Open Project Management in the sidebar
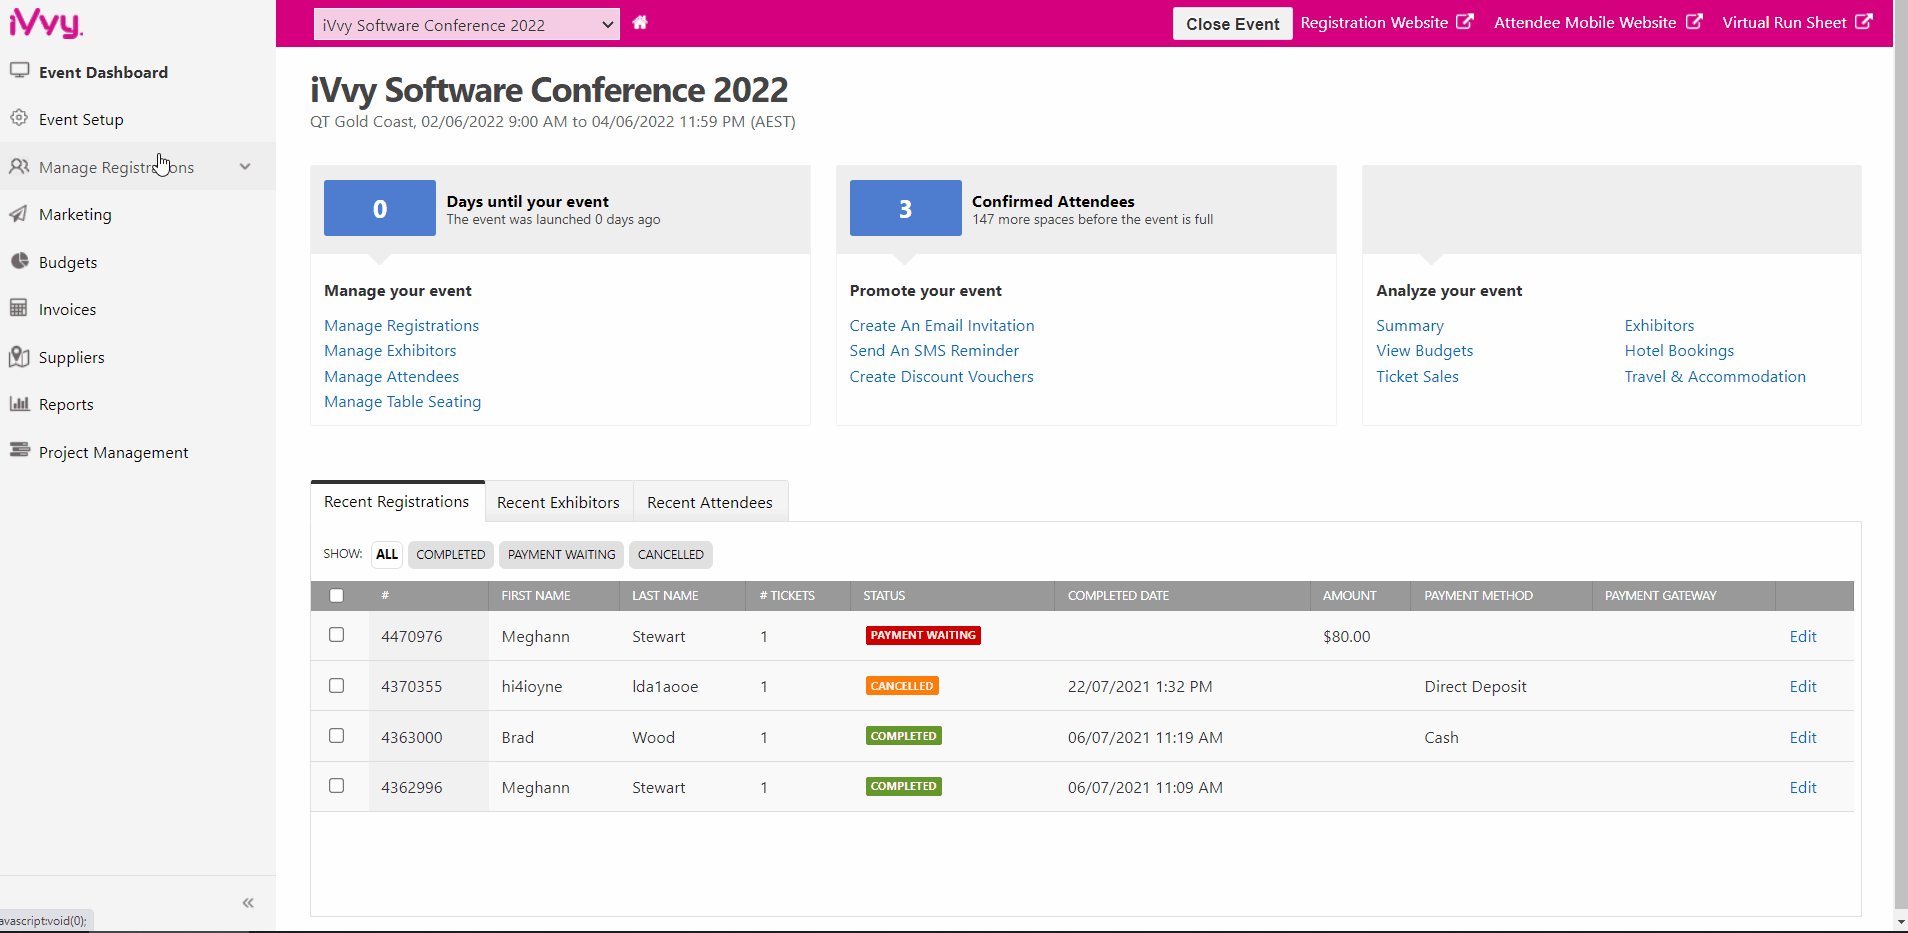 tap(113, 452)
